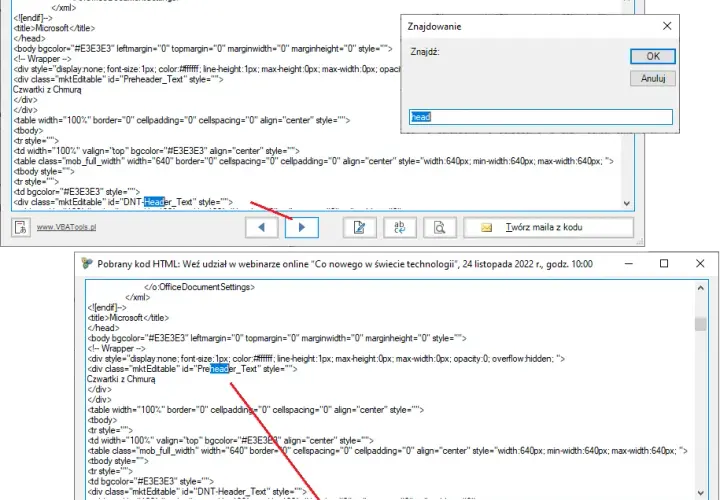Open the www.VBATools.pl link
The height and width of the screenshot is (500, 720).
pos(67,227)
